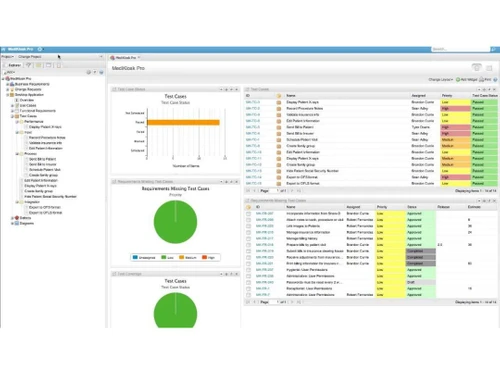The image size is (500, 375).
Task: Open the Project menu
Action: (7, 57)
